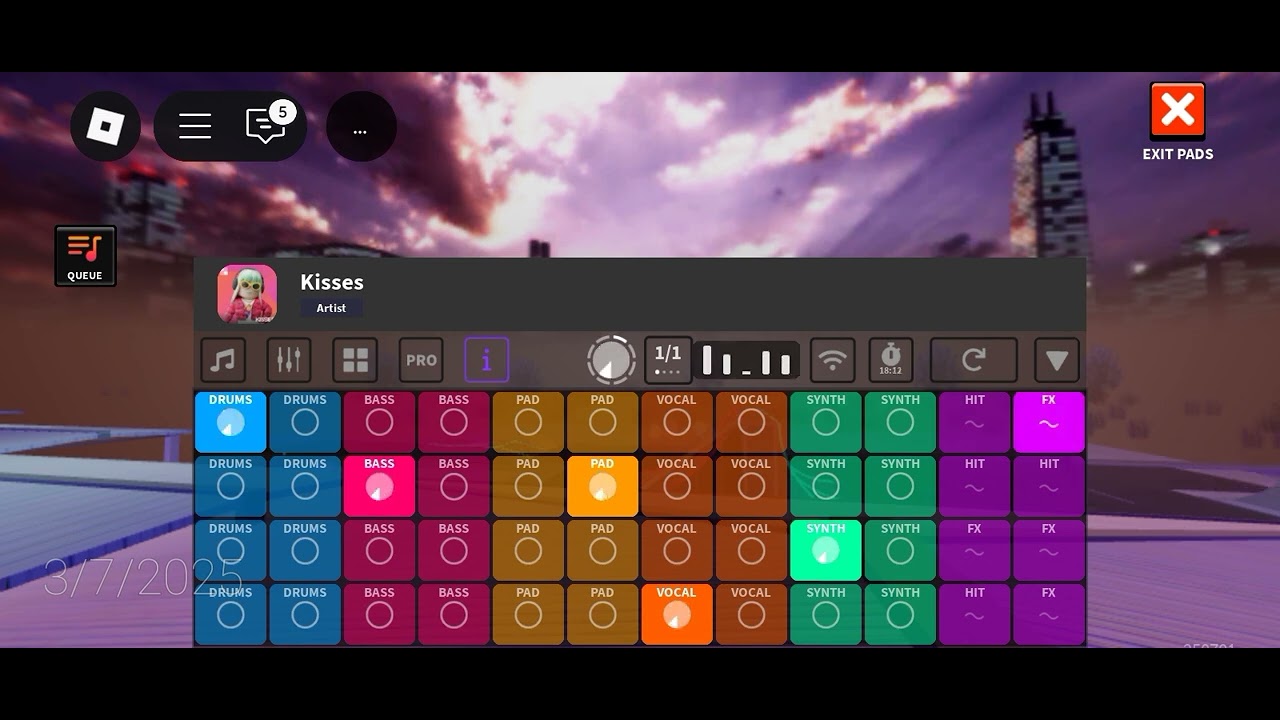Open the mixer sliders icon
The width and height of the screenshot is (1280, 720).
(289, 360)
